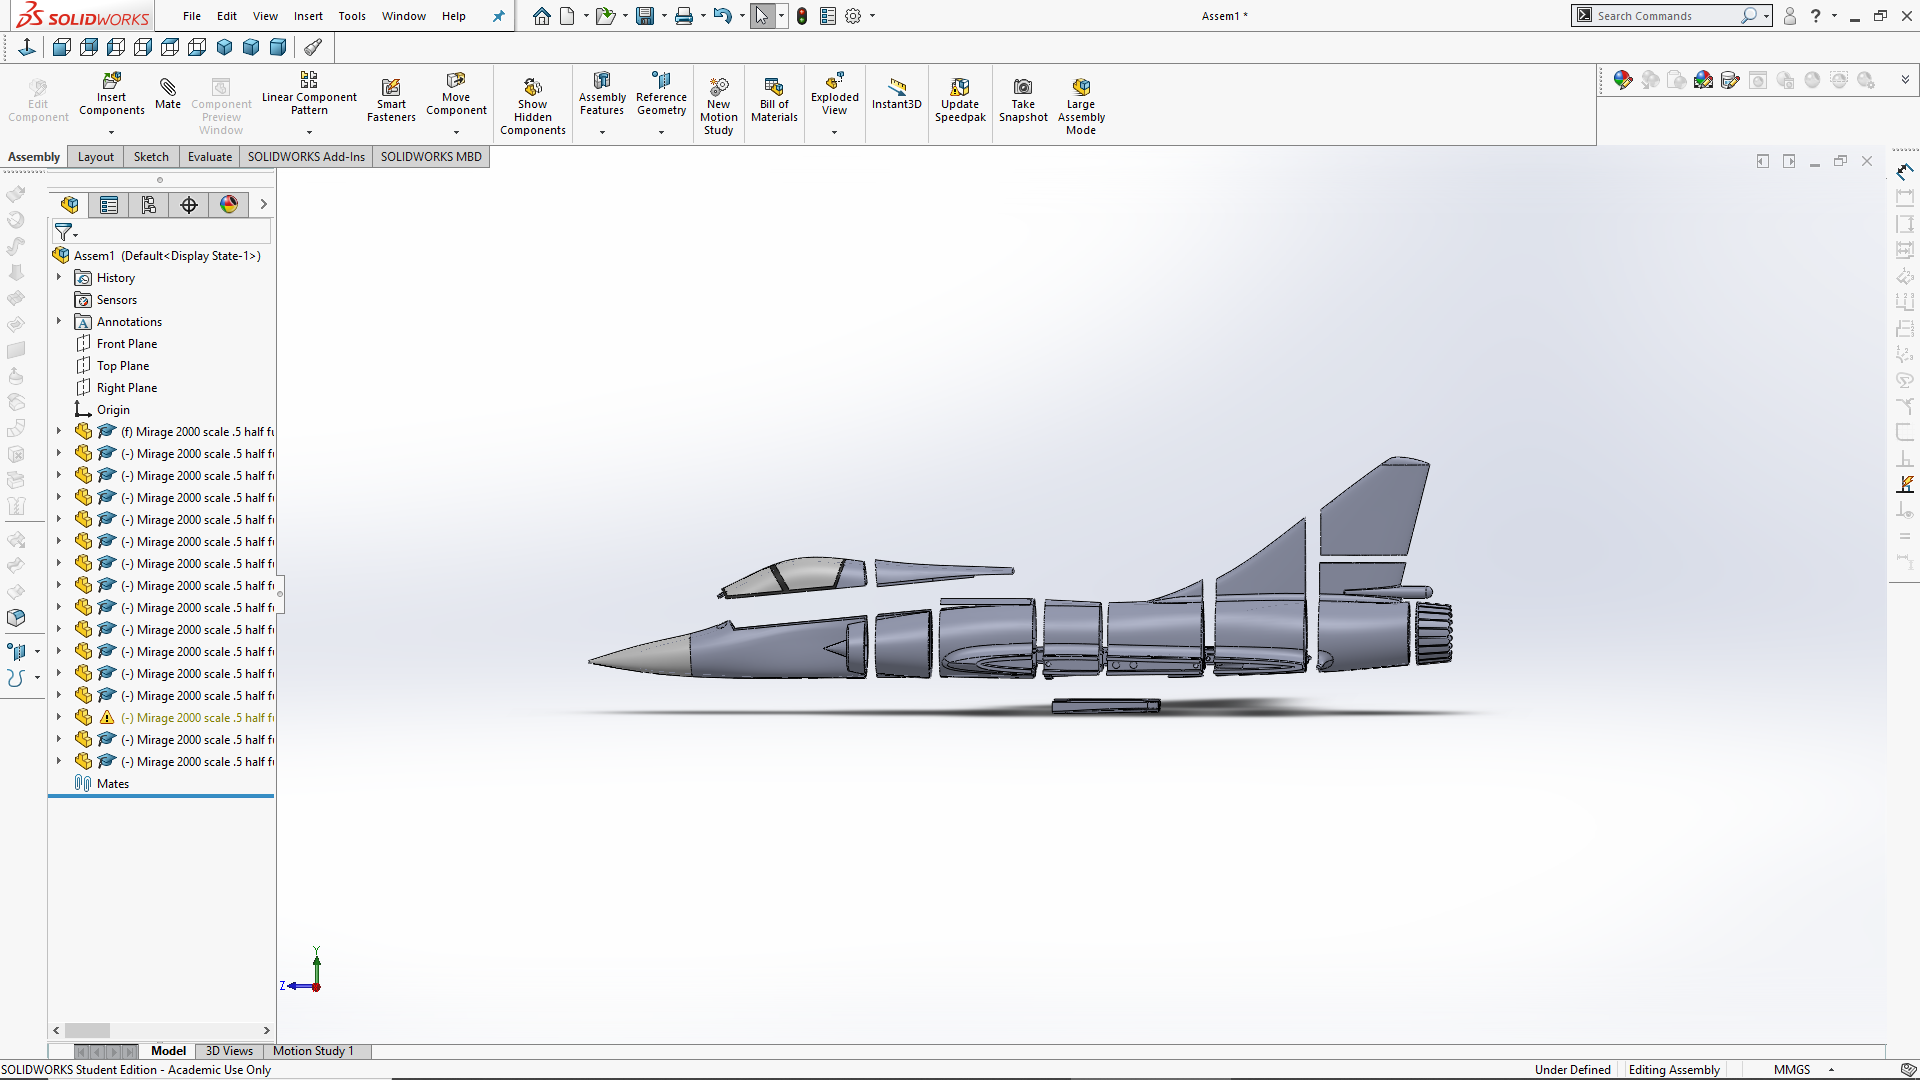Screen dimensions: 1920x1080
Task: Open DimXpertManager tab icon
Action: tap(189, 205)
